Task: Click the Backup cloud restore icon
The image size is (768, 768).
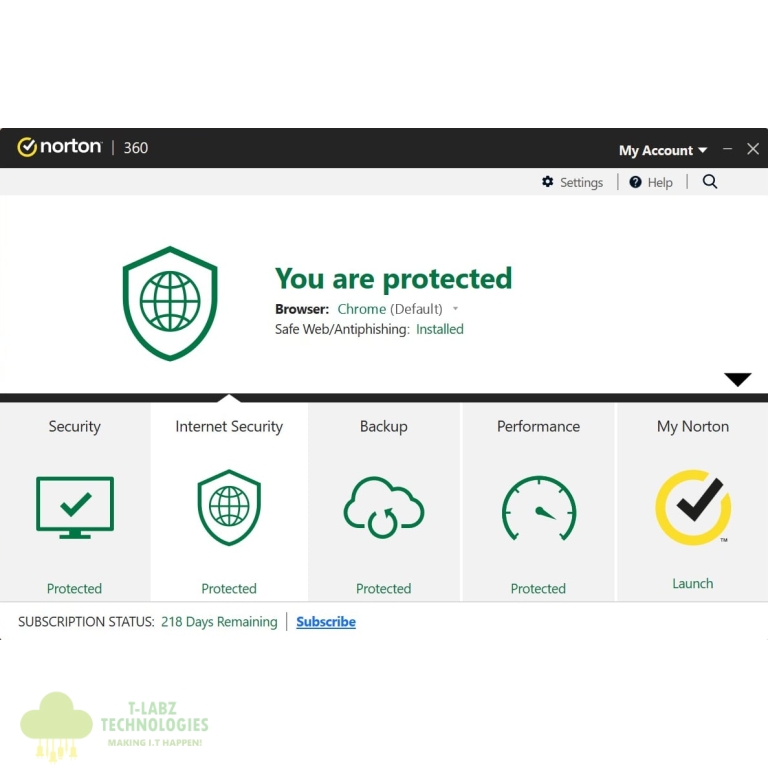Action: pyautogui.click(x=384, y=507)
